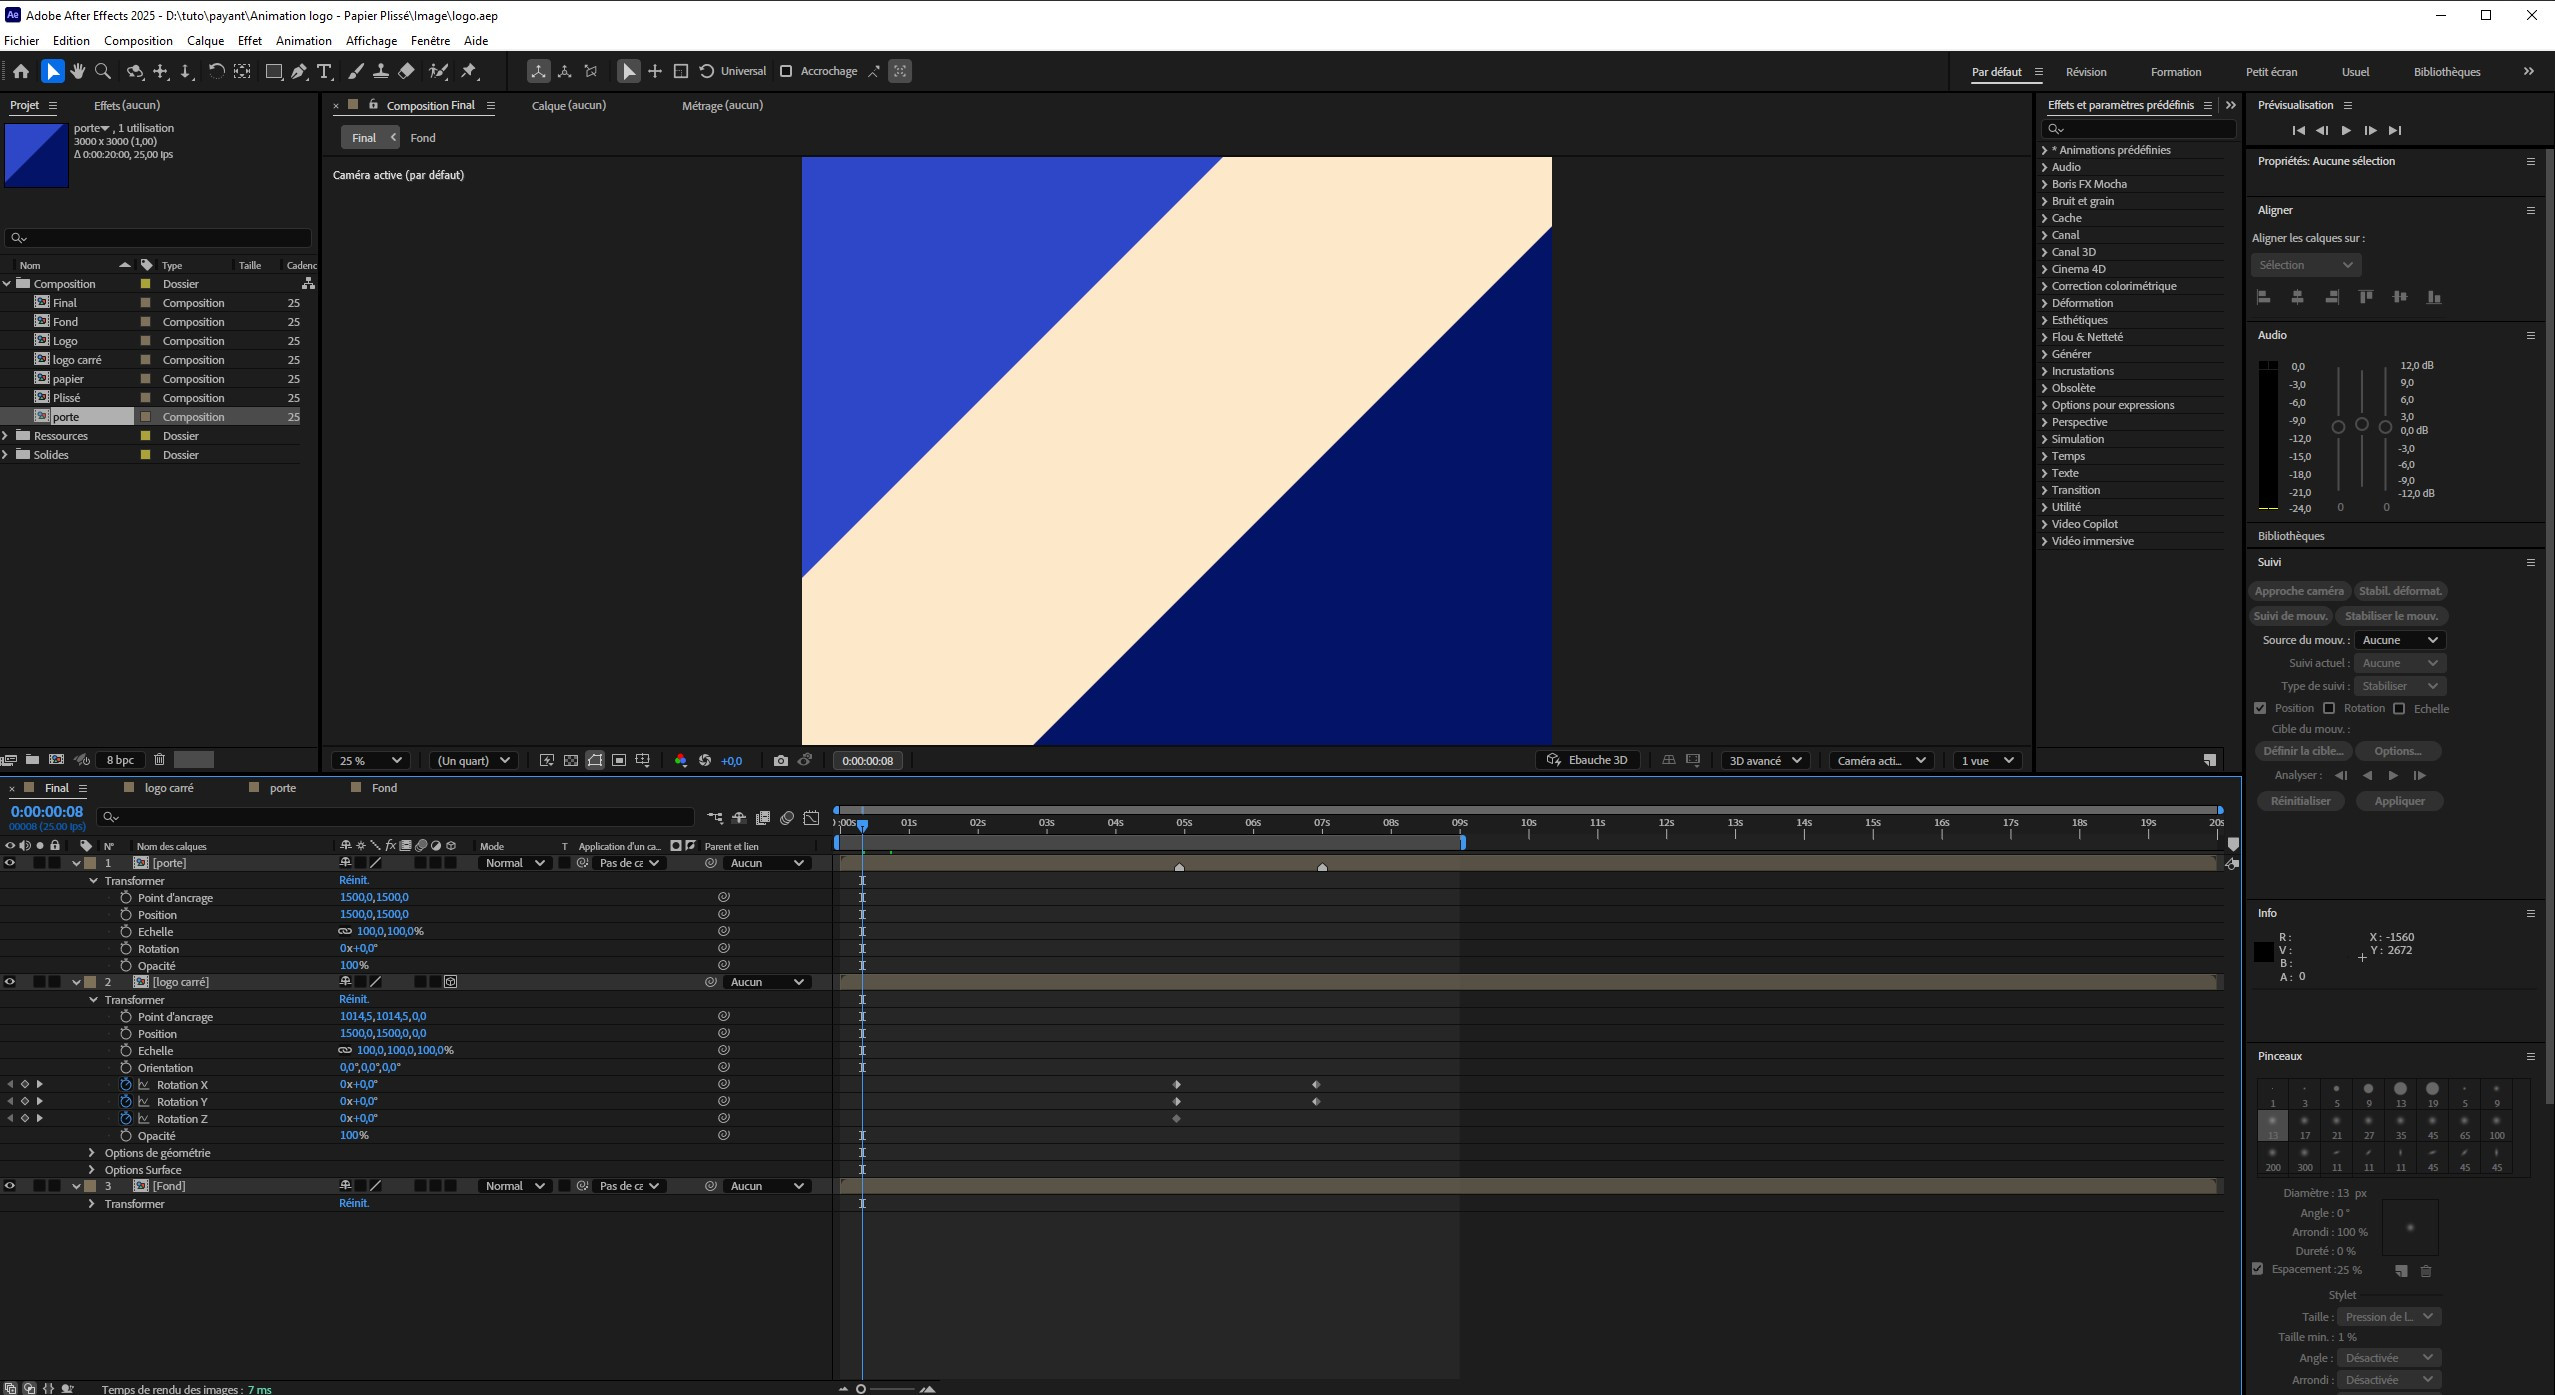Open the (Un quart) resolution dropdown

pyautogui.click(x=474, y=761)
